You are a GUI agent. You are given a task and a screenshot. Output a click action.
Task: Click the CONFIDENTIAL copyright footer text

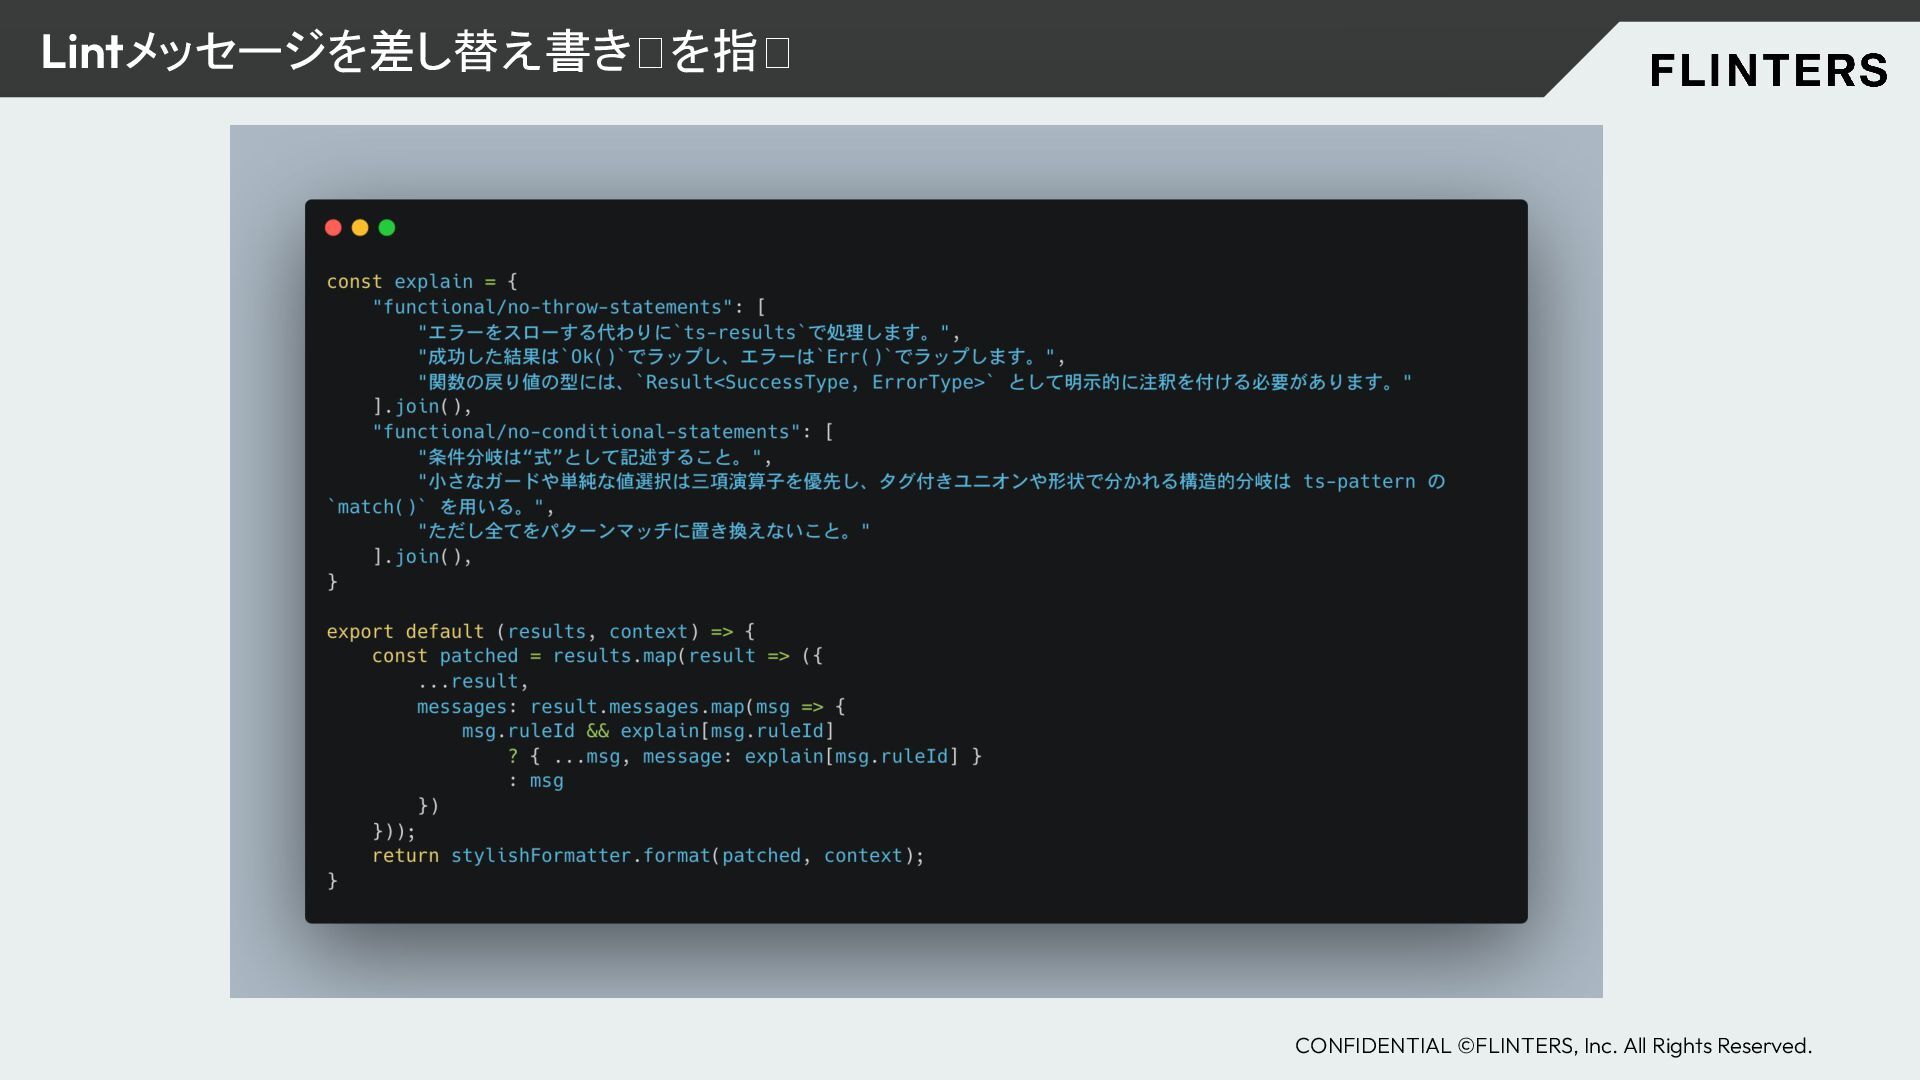1552,1046
